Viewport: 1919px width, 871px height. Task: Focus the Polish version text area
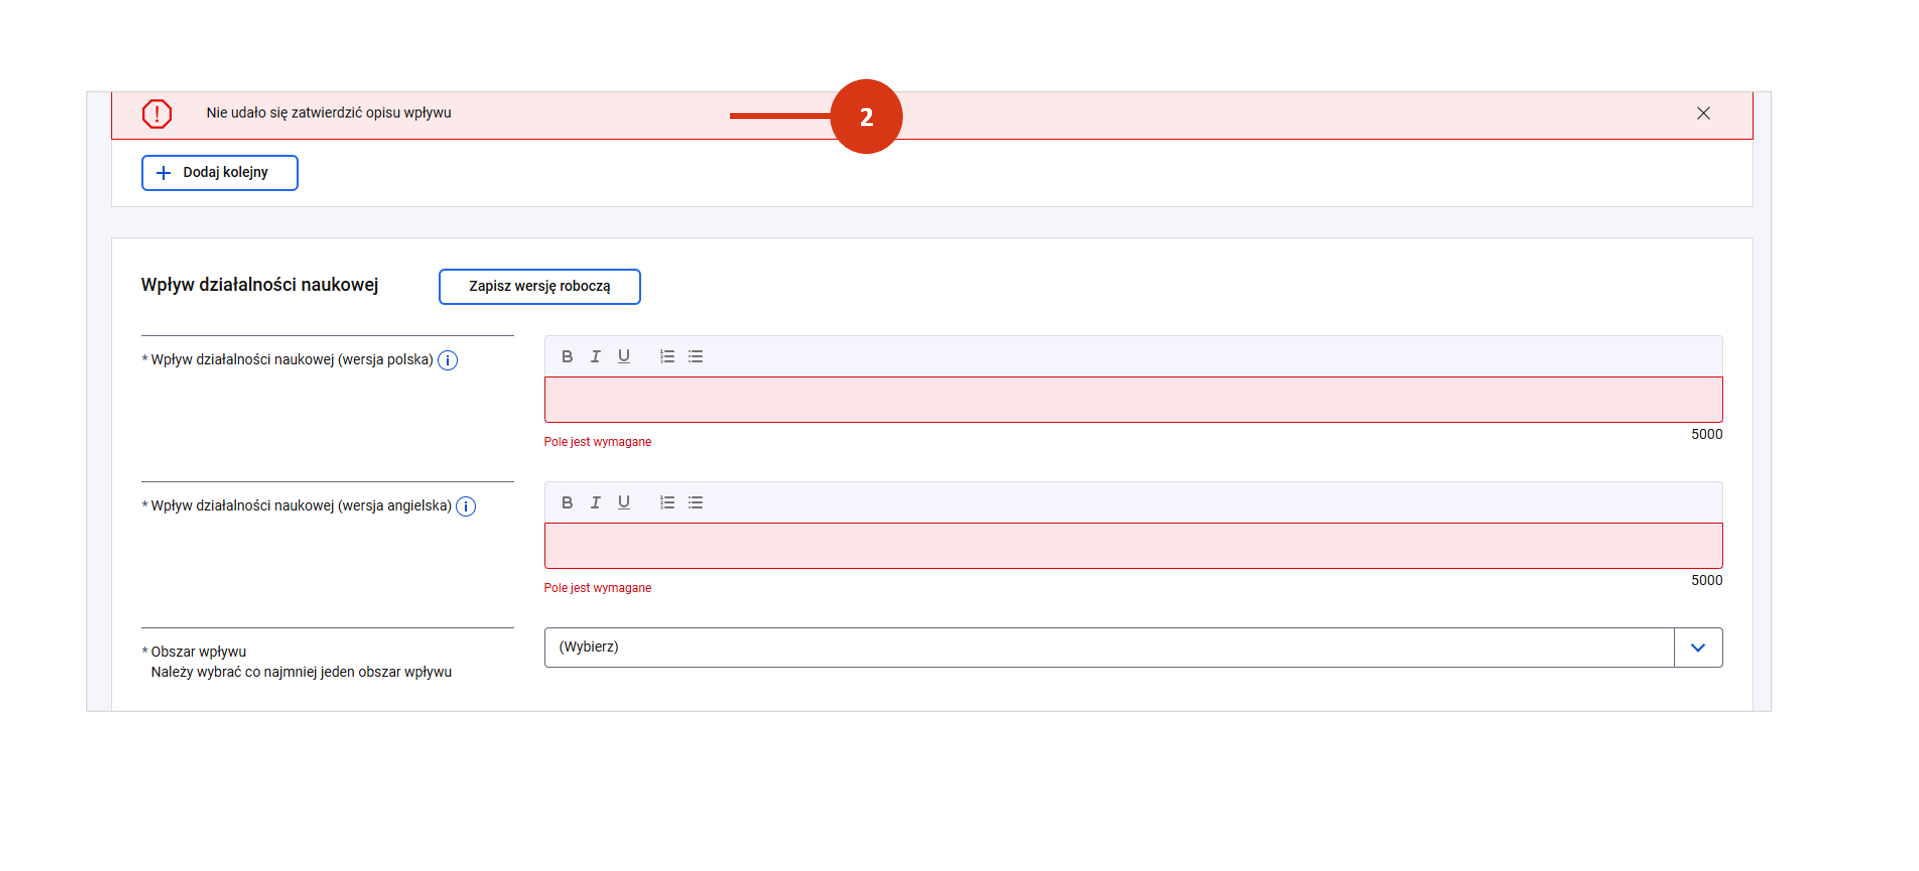1132,400
